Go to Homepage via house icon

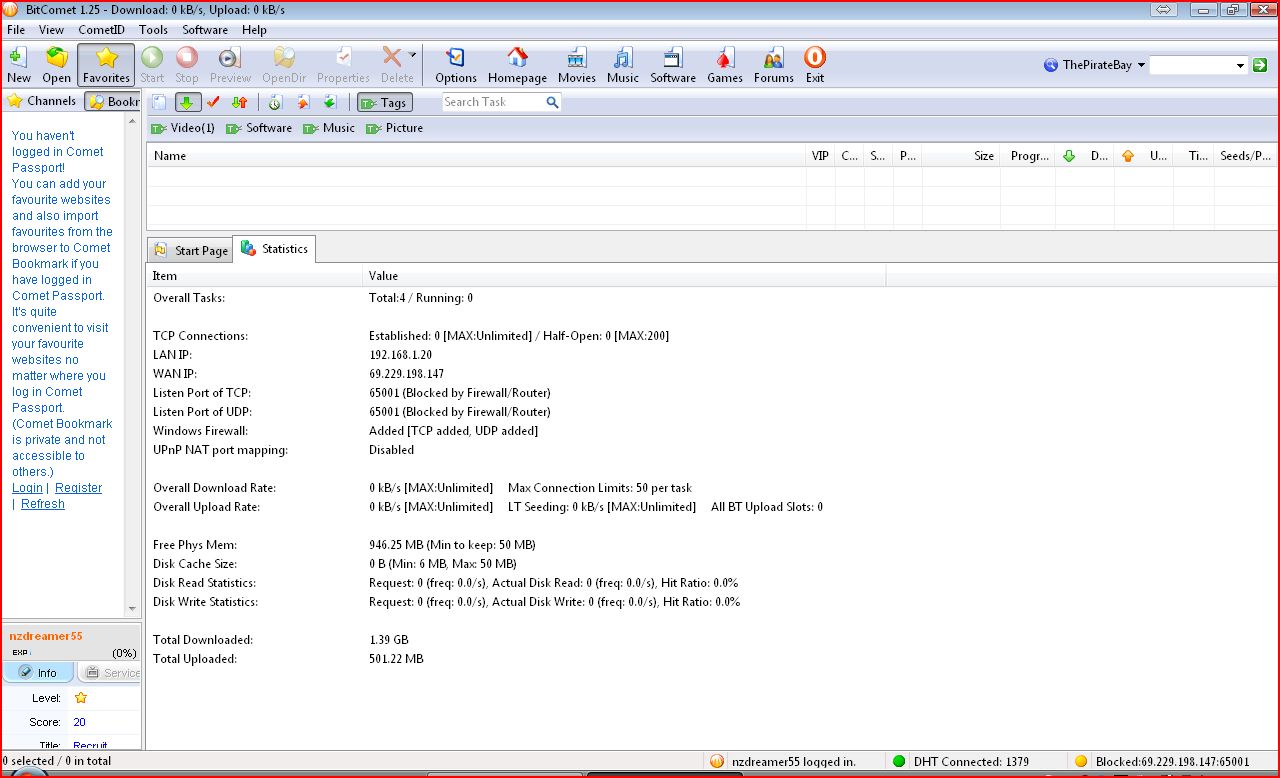(x=517, y=64)
